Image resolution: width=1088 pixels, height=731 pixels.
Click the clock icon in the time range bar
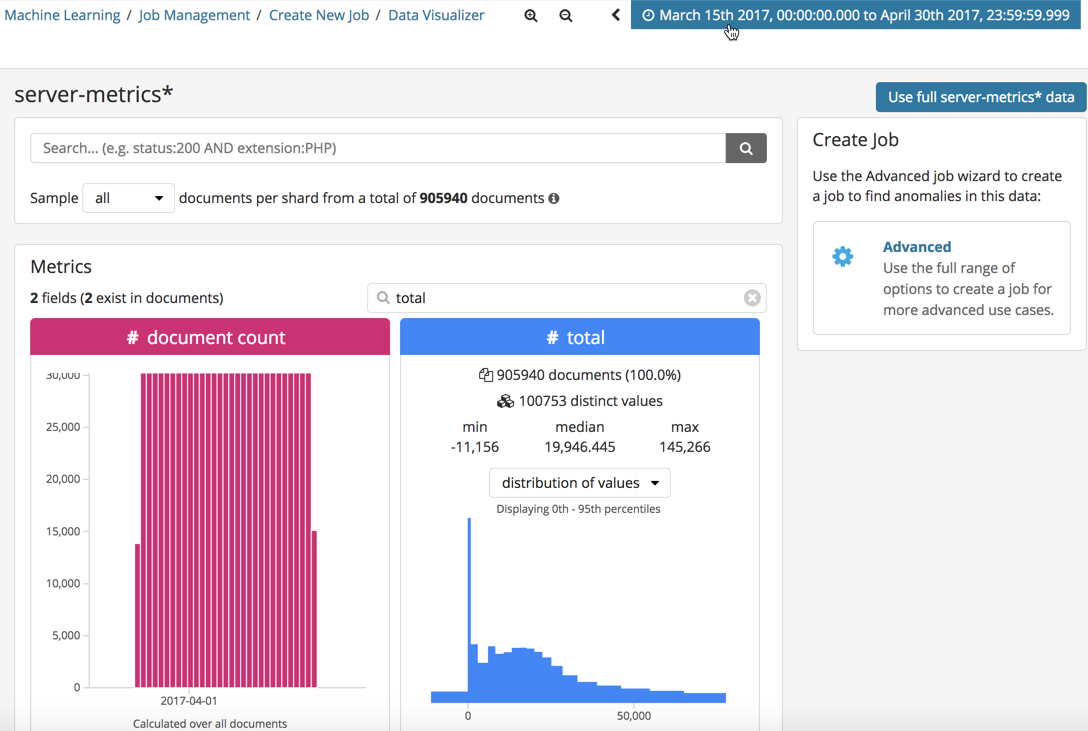tap(646, 15)
